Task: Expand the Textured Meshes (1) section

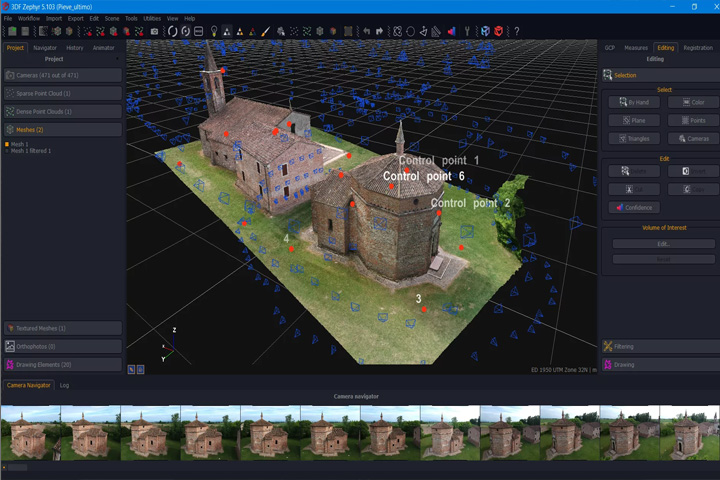Action: pyautogui.click(x=63, y=328)
